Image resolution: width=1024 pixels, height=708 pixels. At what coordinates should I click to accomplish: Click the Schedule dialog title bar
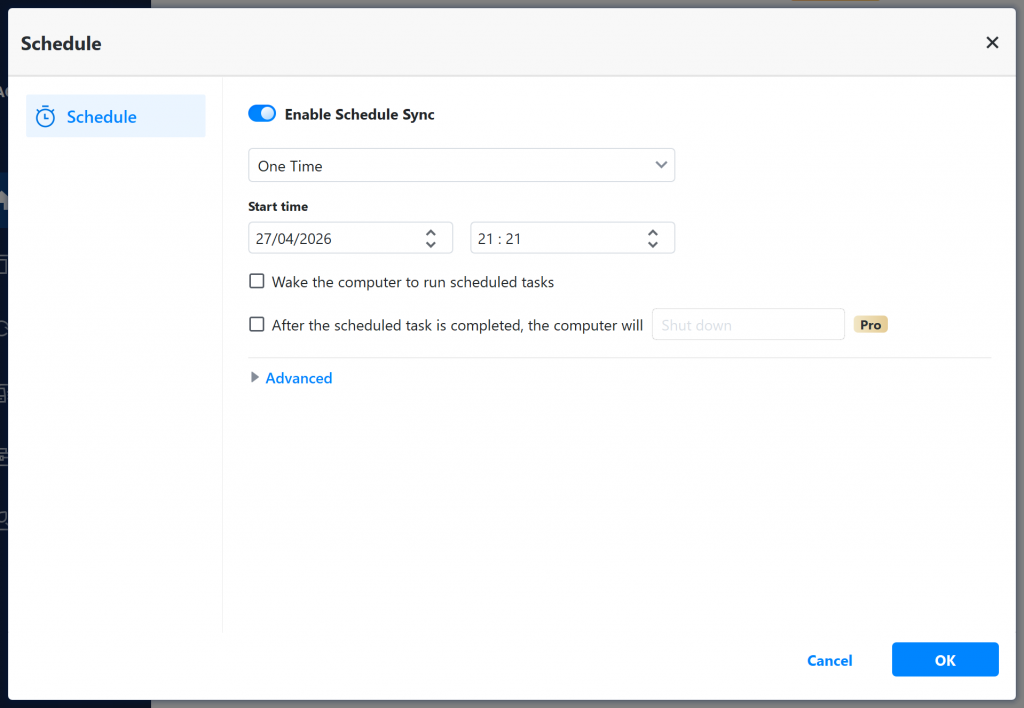point(61,43)
